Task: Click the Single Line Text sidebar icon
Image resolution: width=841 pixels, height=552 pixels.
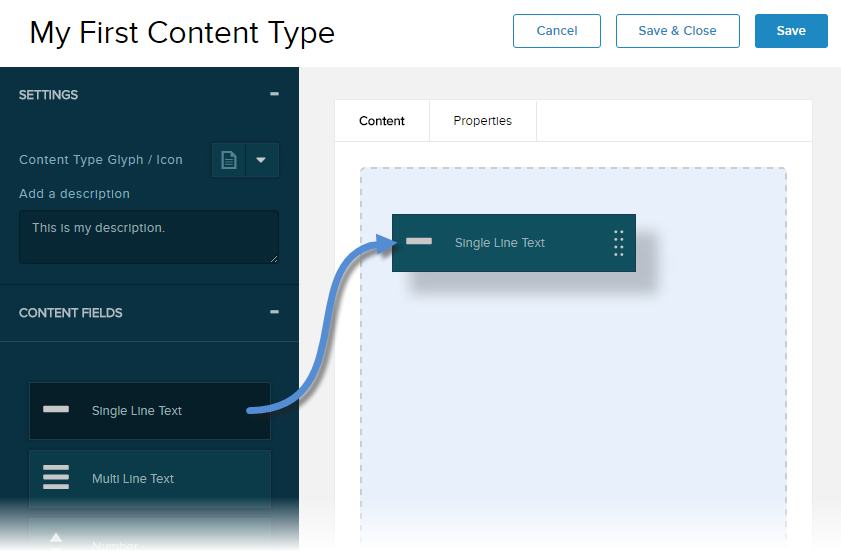Action: (56, 410)
